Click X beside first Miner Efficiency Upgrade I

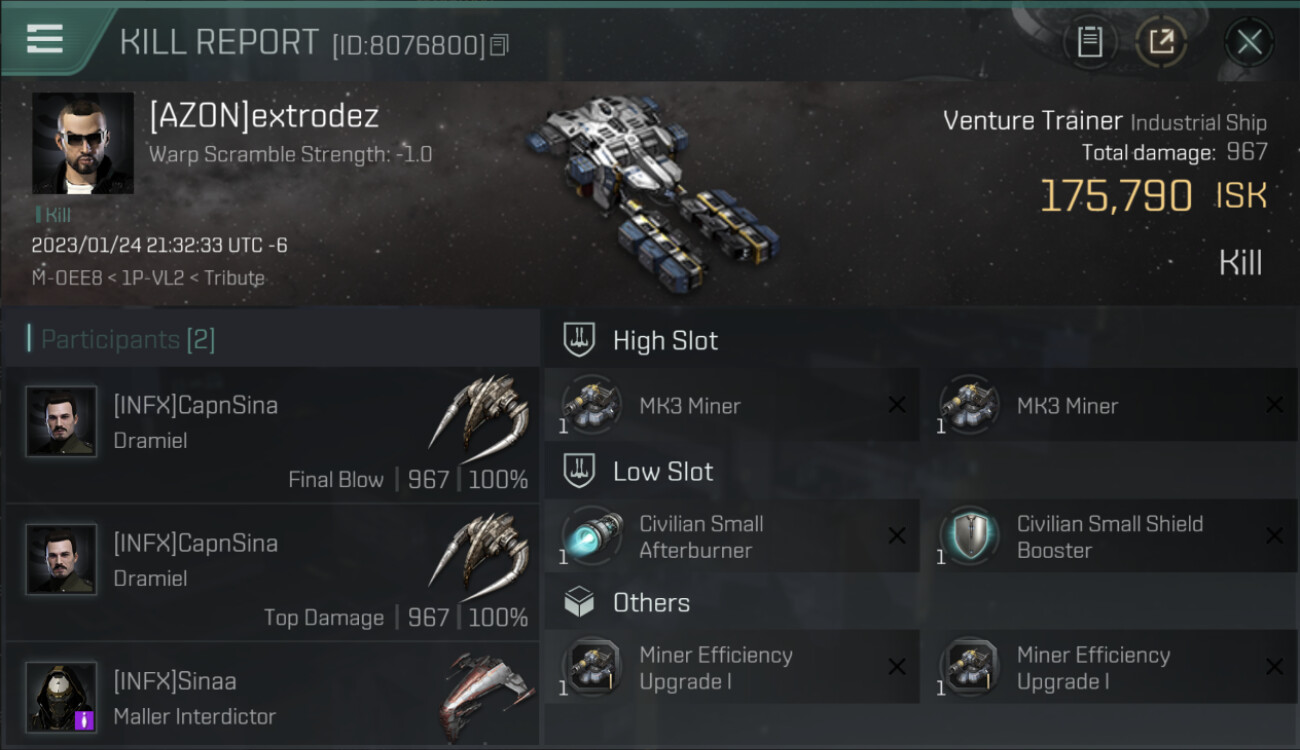coord(897,667)
